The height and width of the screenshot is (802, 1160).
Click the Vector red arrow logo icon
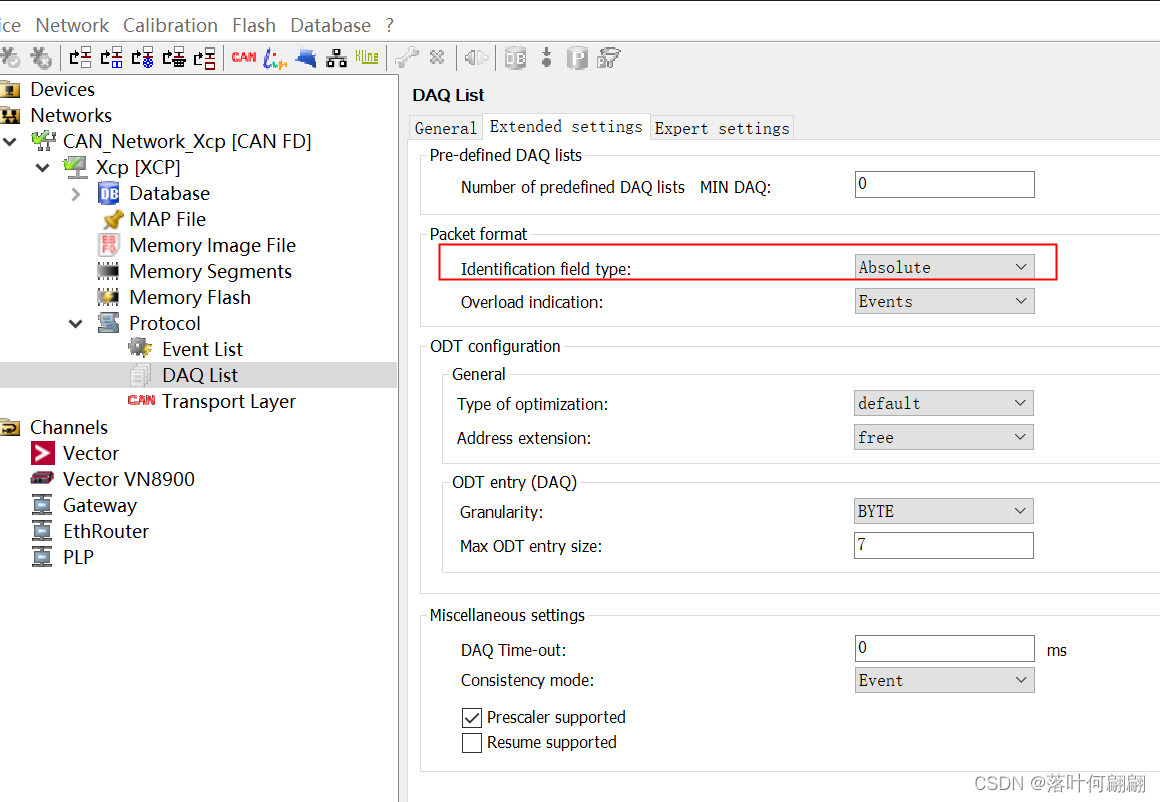[x=43, y=453]
